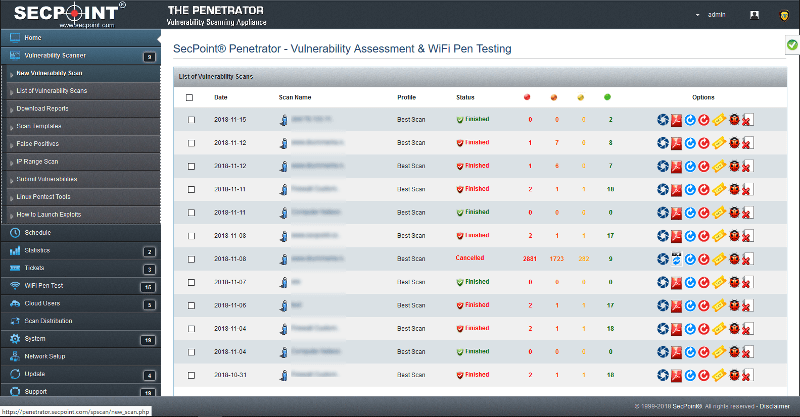
Task: Click ladybug icon in 2018-11-15 row
Action: pyautogui.click(x=734, y=119)
